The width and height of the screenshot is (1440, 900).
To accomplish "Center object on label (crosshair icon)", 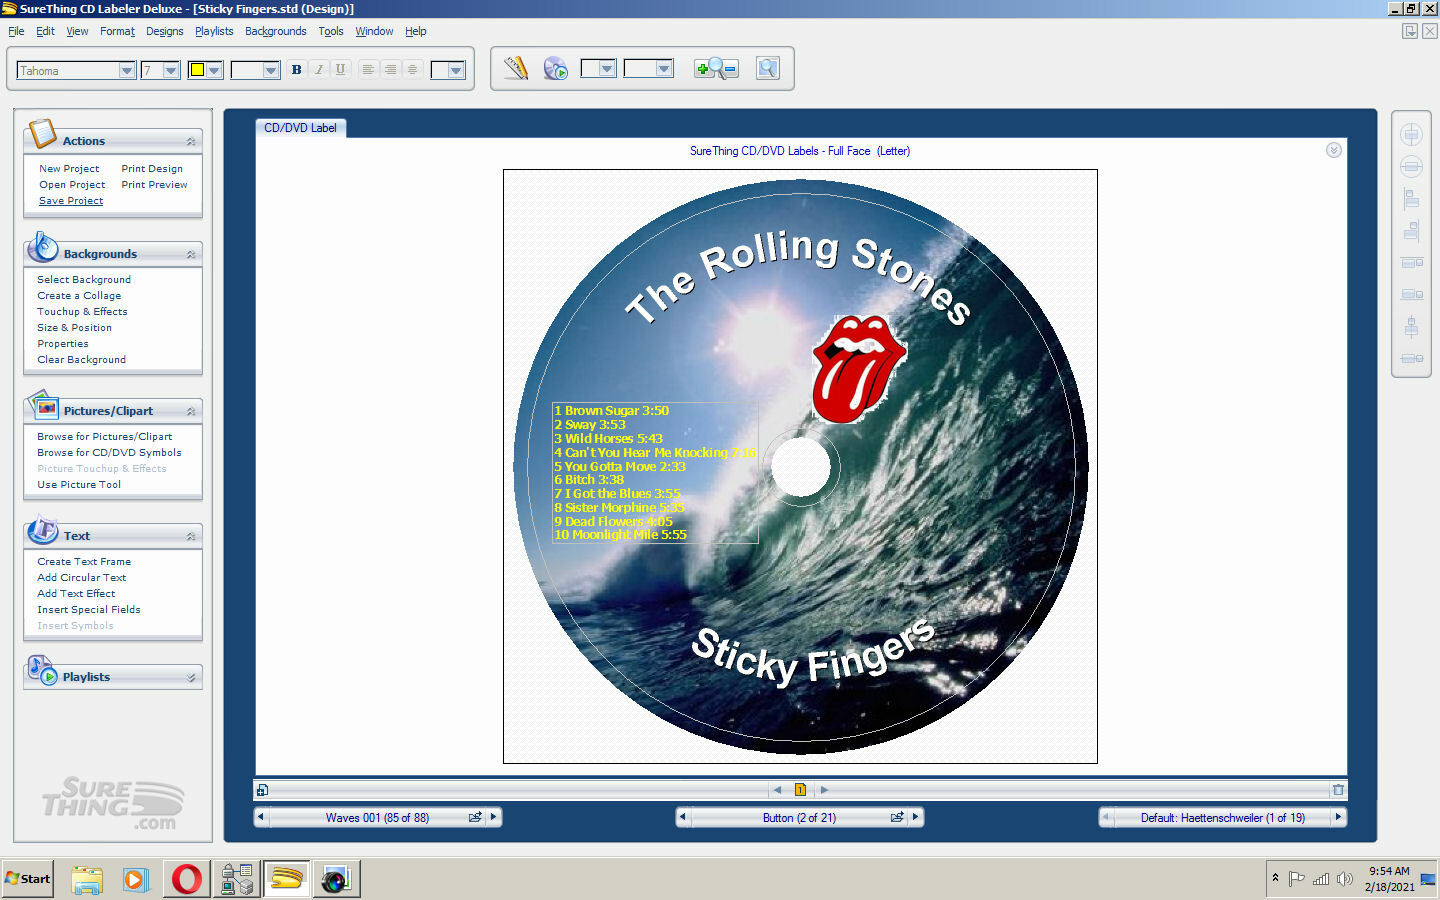I will [x=1411, y=134].
